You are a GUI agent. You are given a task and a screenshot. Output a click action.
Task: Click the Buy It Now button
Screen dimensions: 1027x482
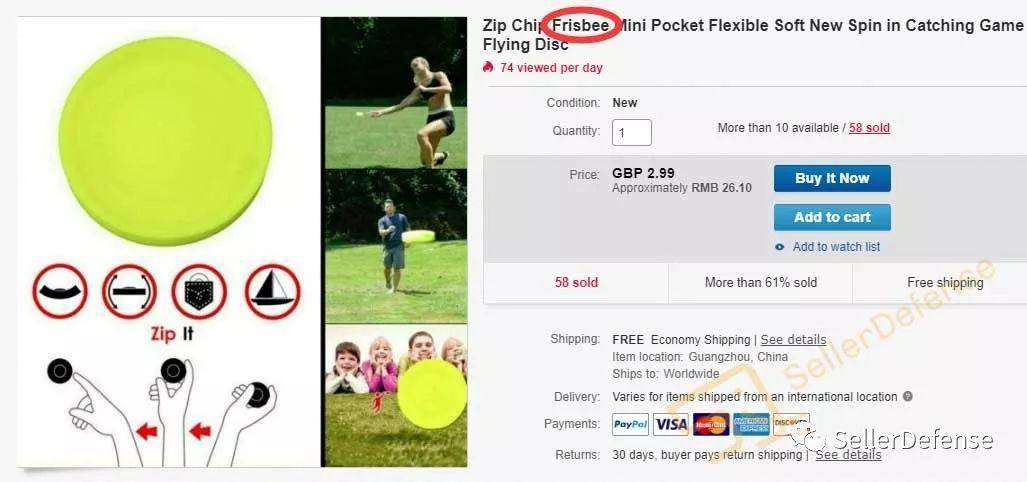pyautogui.click(x=832, y=179)
